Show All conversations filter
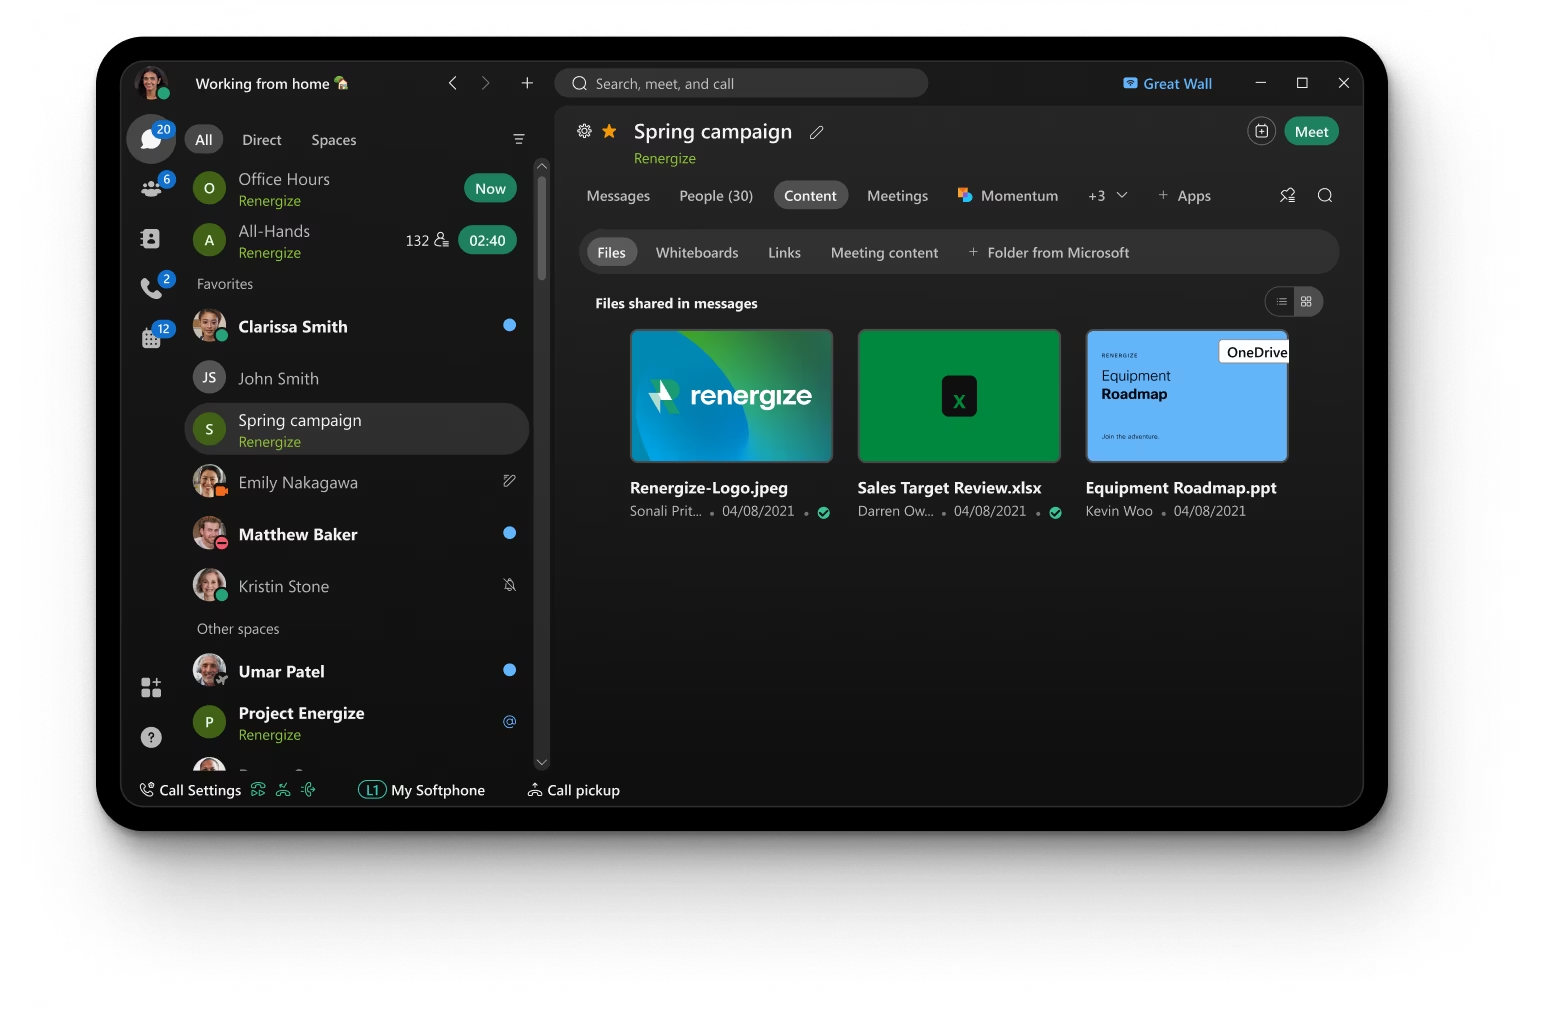This screenshot has width=1549, height=1021. click(x=204, y=139)
